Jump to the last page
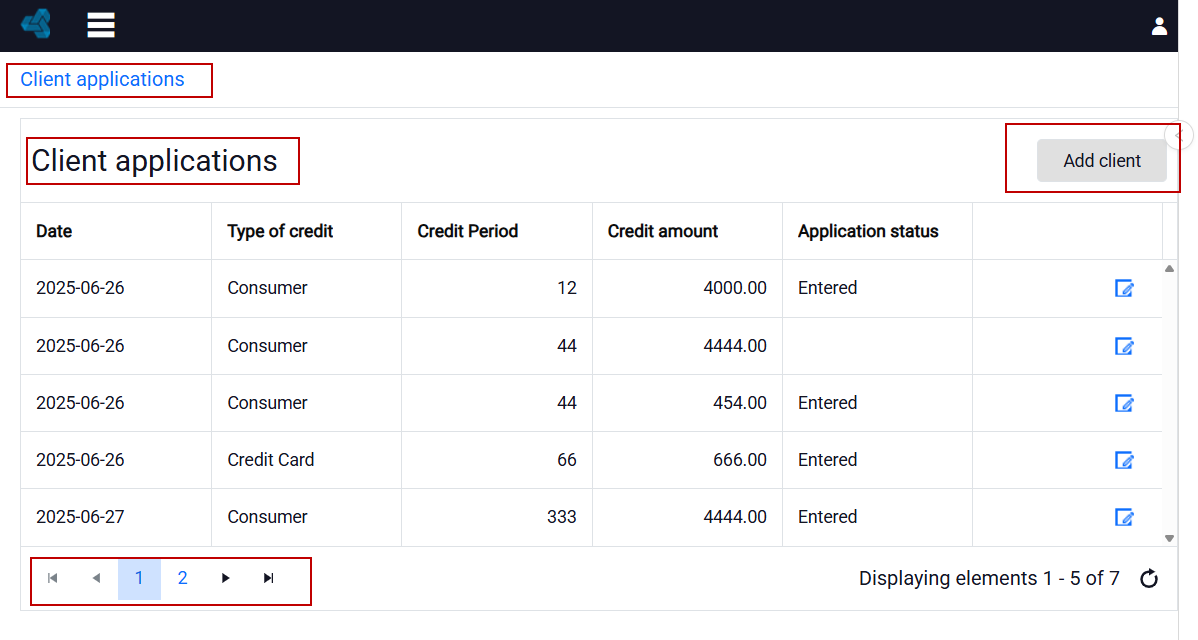Image resolution: width=1198 pixels, height=640 pixels. pyautogui.click(x=268, y=578)
